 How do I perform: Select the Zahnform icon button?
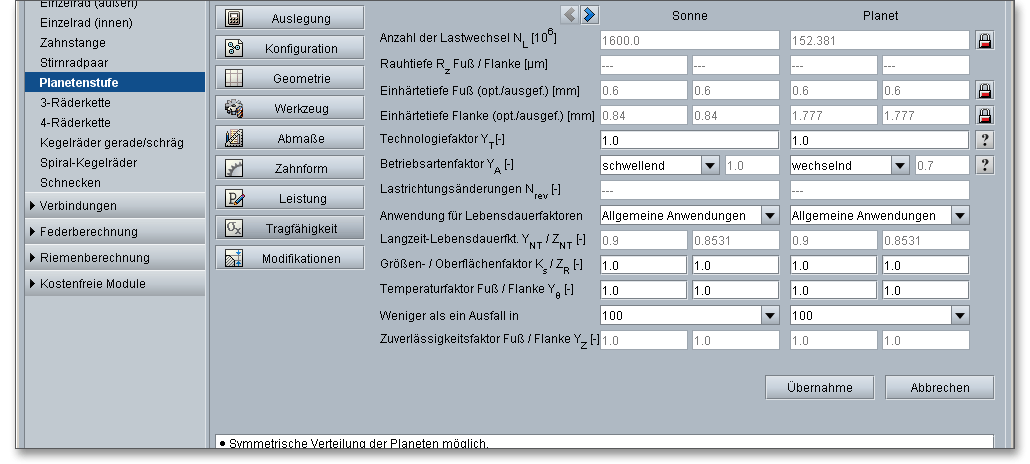pos(235,168)
